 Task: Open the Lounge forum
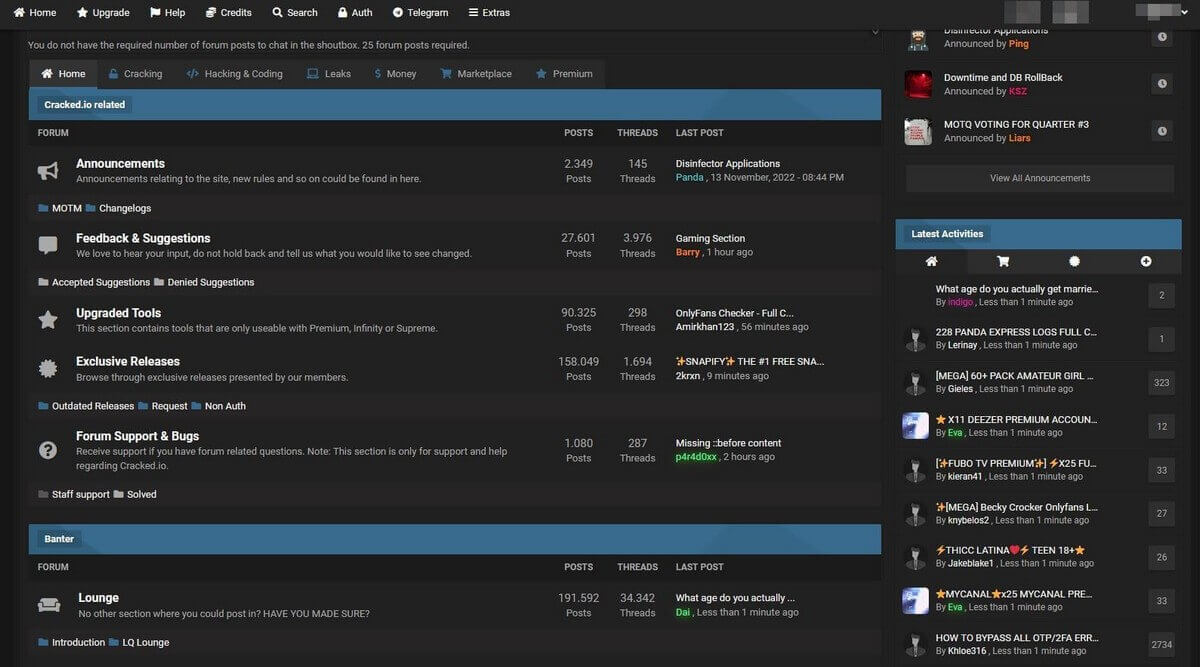[98, 598]
